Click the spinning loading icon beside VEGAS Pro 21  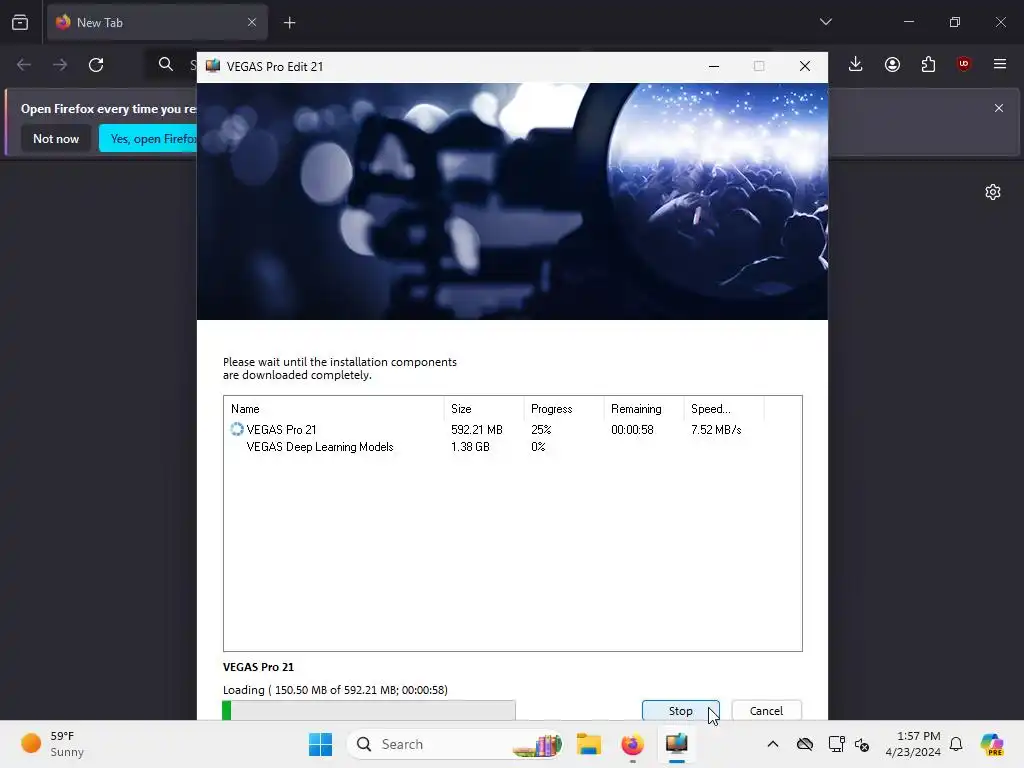point(236,429)
